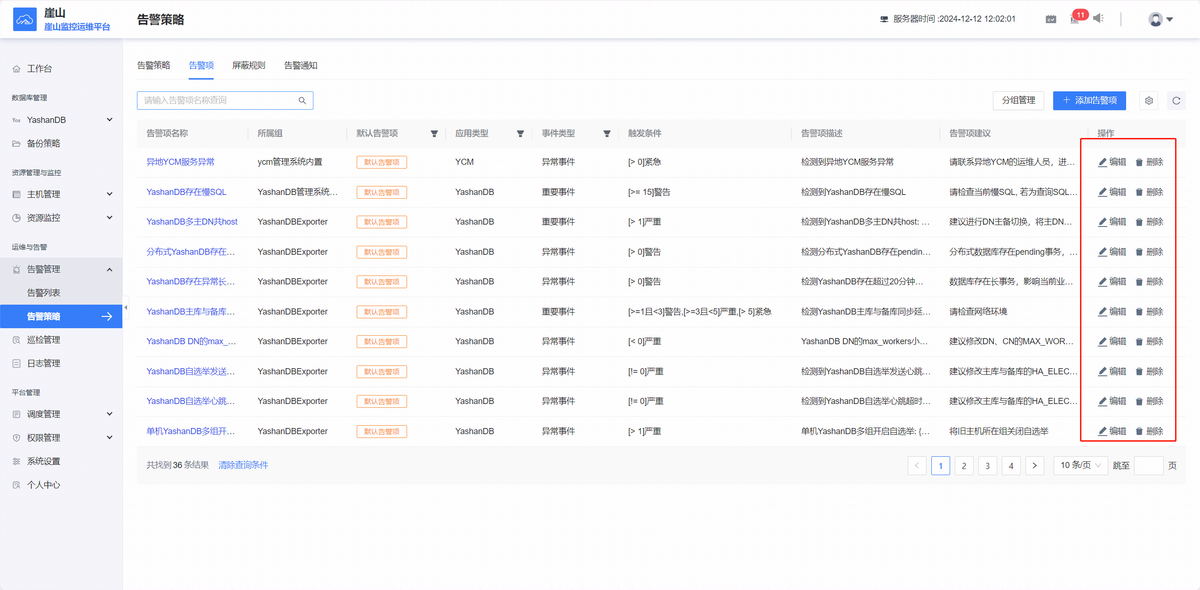
Task: Click the search magnifier icon
Action: coord(302,100)
